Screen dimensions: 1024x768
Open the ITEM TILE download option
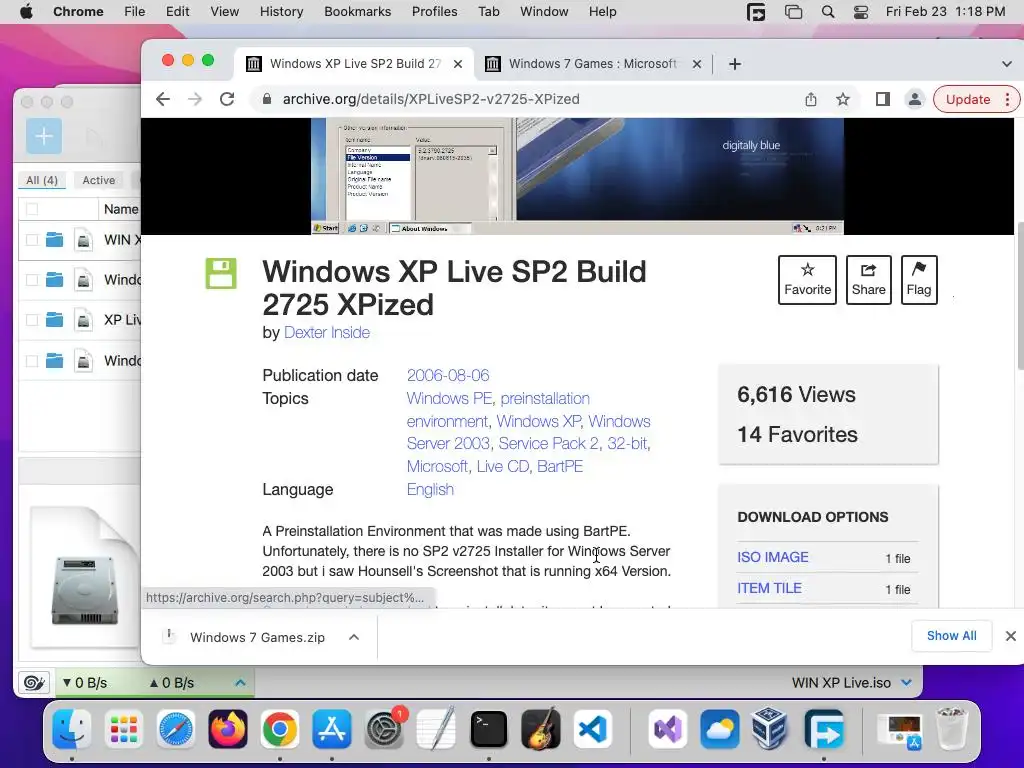(x=769, y=588)
